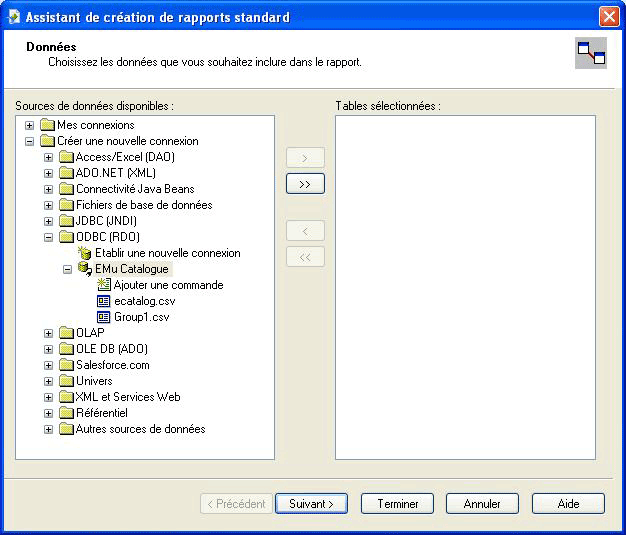Viewport: 626px width, 535px height.
Task: Expand the JDBC (JNDI) node
Action: point(48,221)
